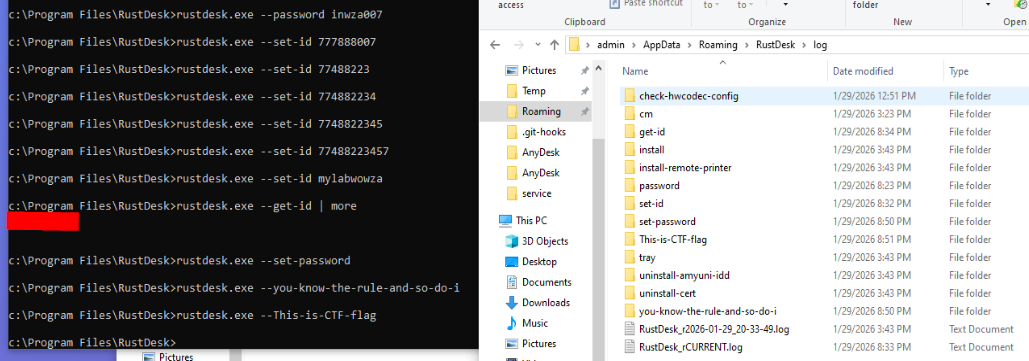1029x361 pixels.
Task: Open the .git-hooks folder in the navigation pane
Action: pos(543,132)
